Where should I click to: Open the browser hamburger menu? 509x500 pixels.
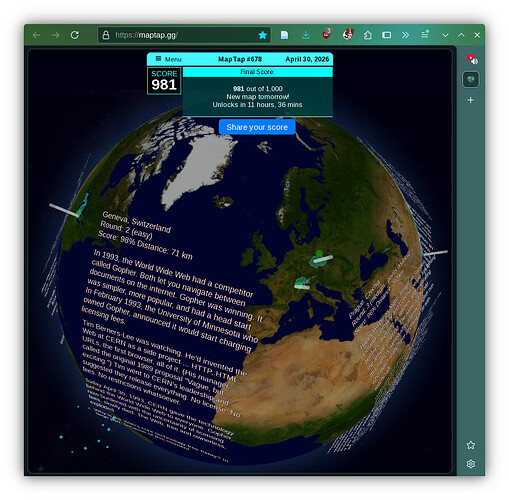coord(425,34)
